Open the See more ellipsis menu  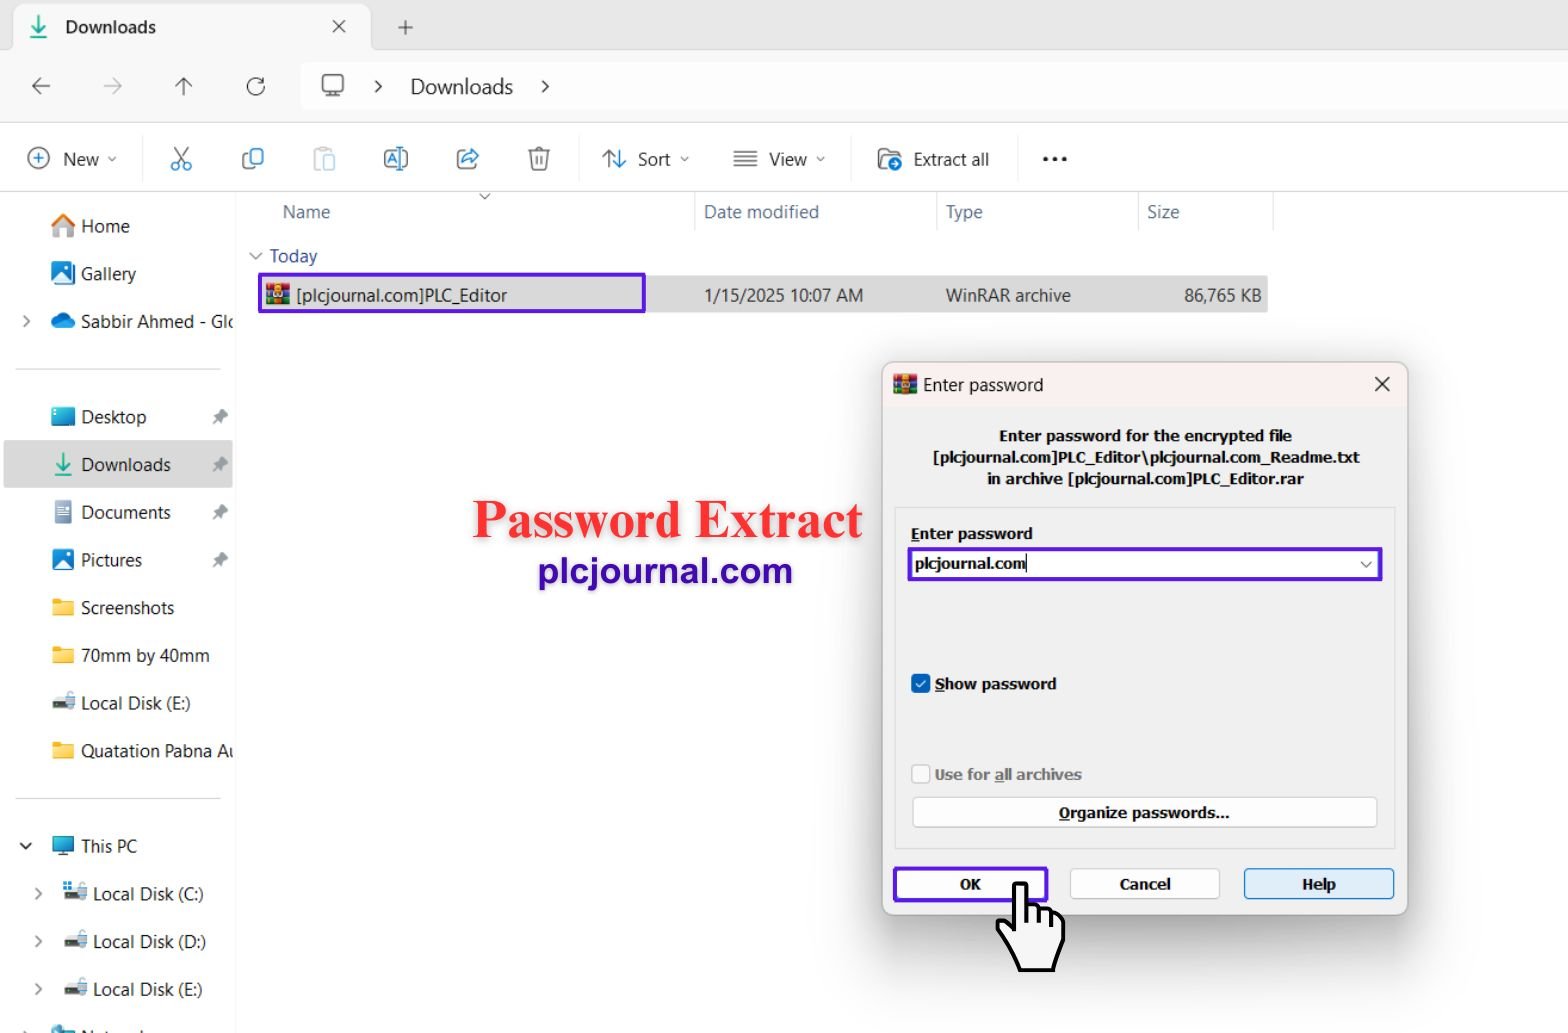coord(1055,159)
